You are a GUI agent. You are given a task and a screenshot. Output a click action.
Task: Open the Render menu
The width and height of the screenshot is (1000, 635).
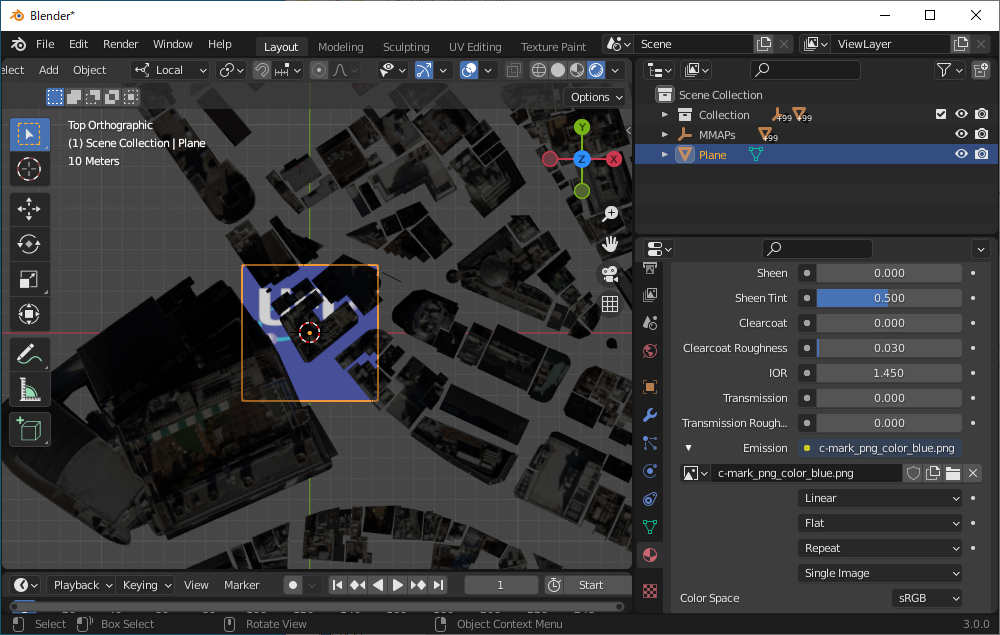tap(121, 44)
